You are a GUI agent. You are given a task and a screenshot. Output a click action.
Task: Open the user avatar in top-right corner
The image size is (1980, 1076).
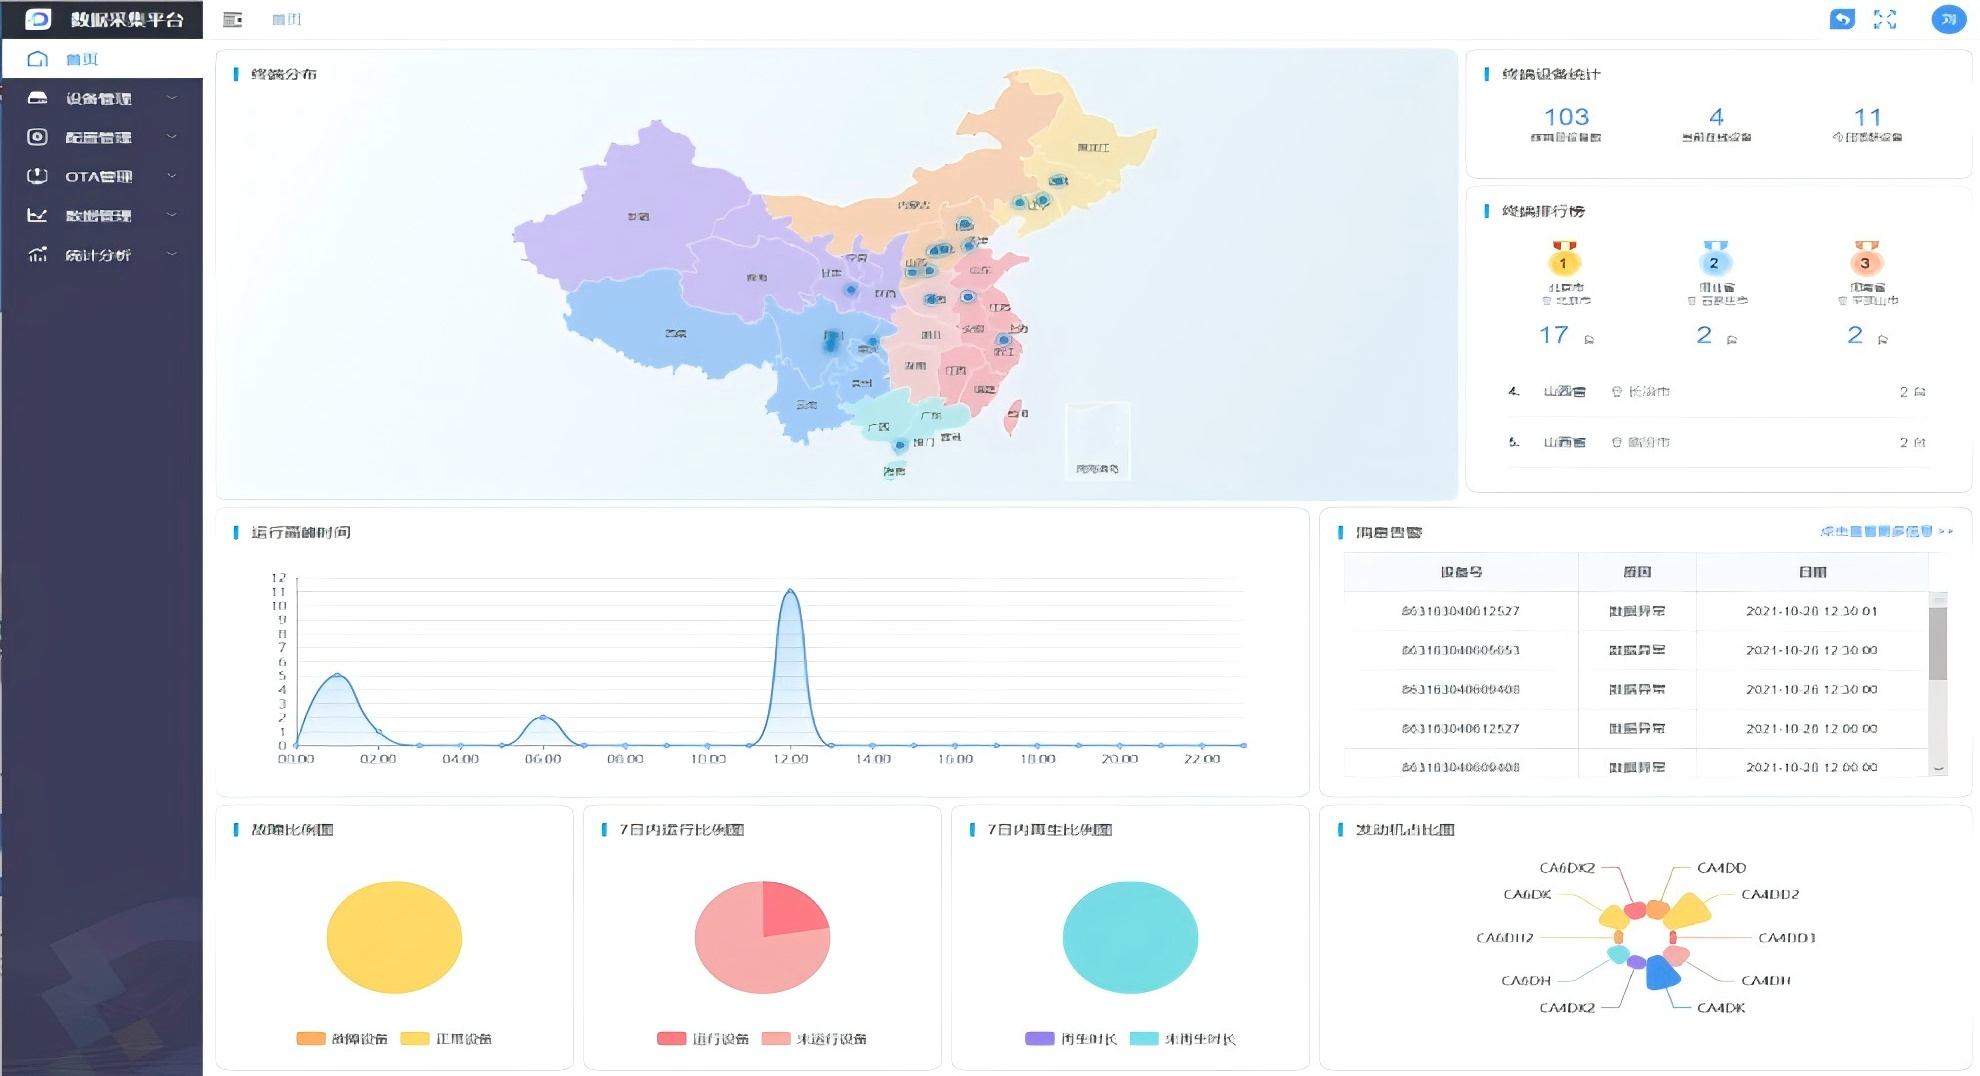pyautogui.click(x=1947, y=19)
